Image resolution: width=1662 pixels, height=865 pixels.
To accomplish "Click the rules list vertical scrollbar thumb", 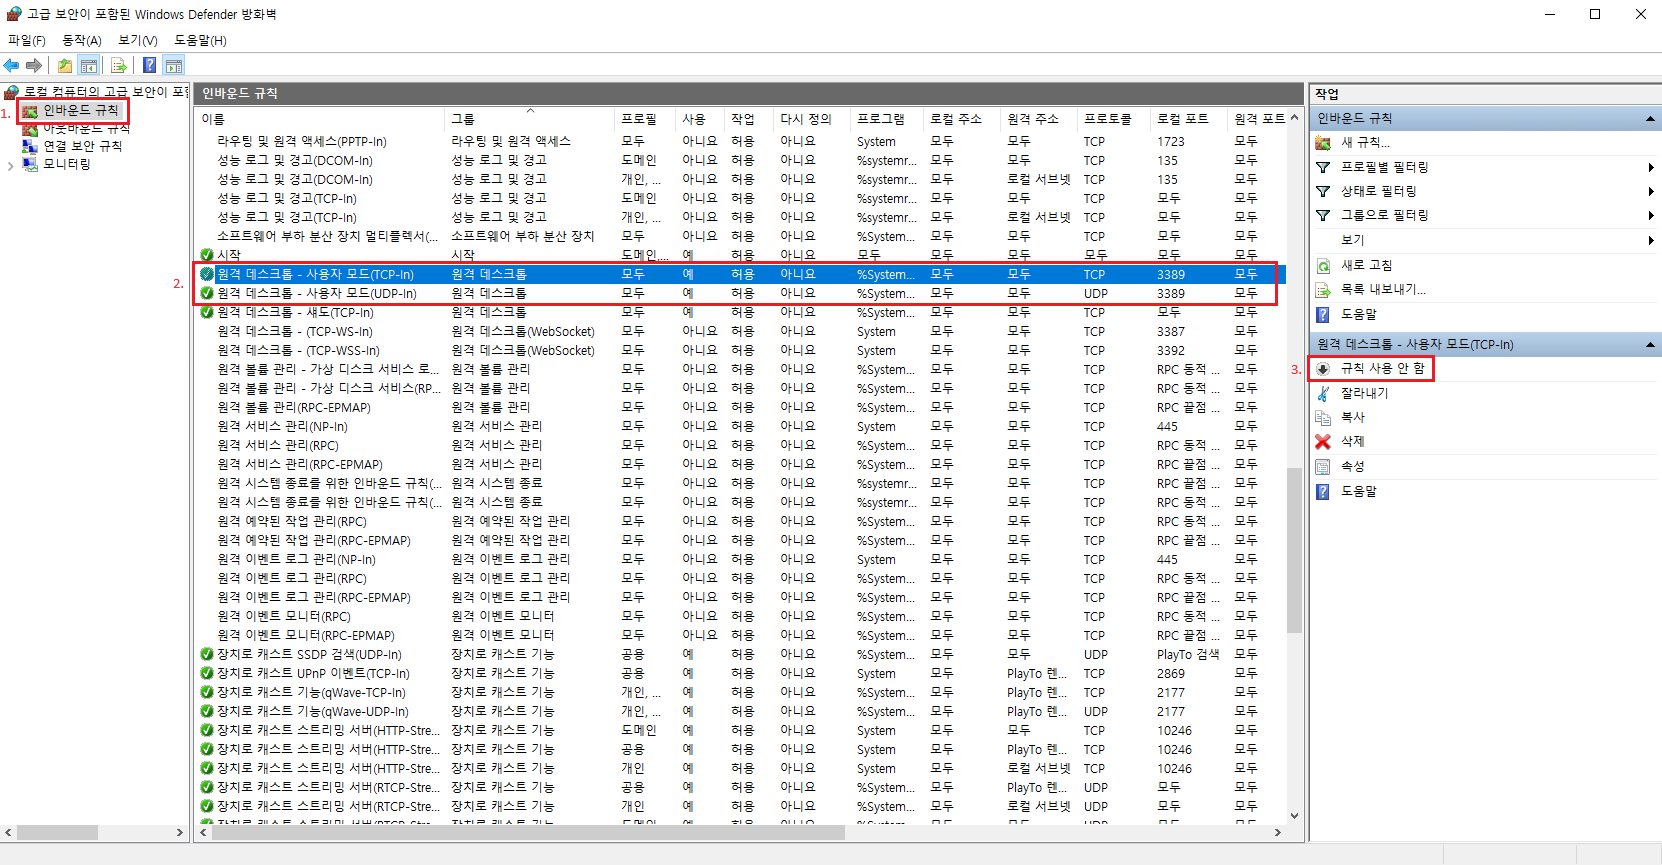I will point(1294,549).
